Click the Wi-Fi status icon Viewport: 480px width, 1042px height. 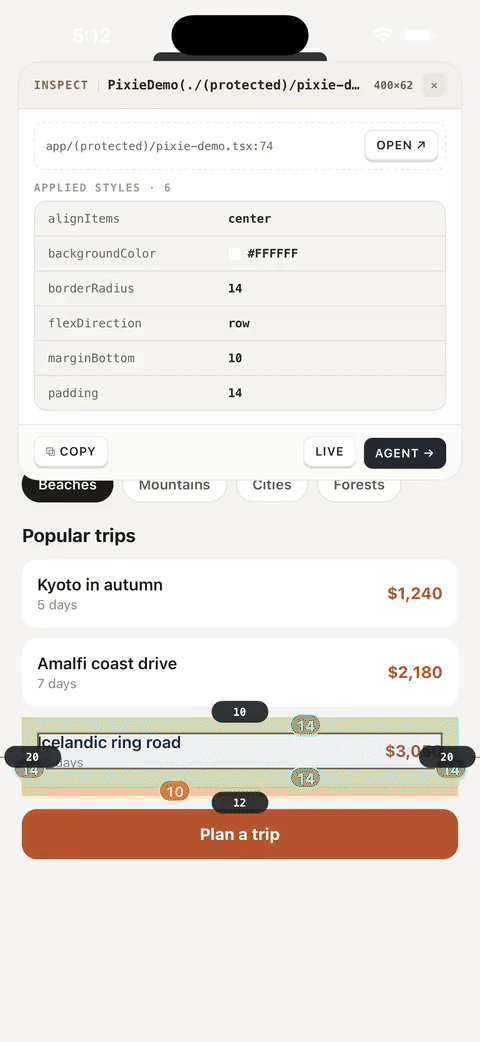pyautogui.click(x=383, y=35)
